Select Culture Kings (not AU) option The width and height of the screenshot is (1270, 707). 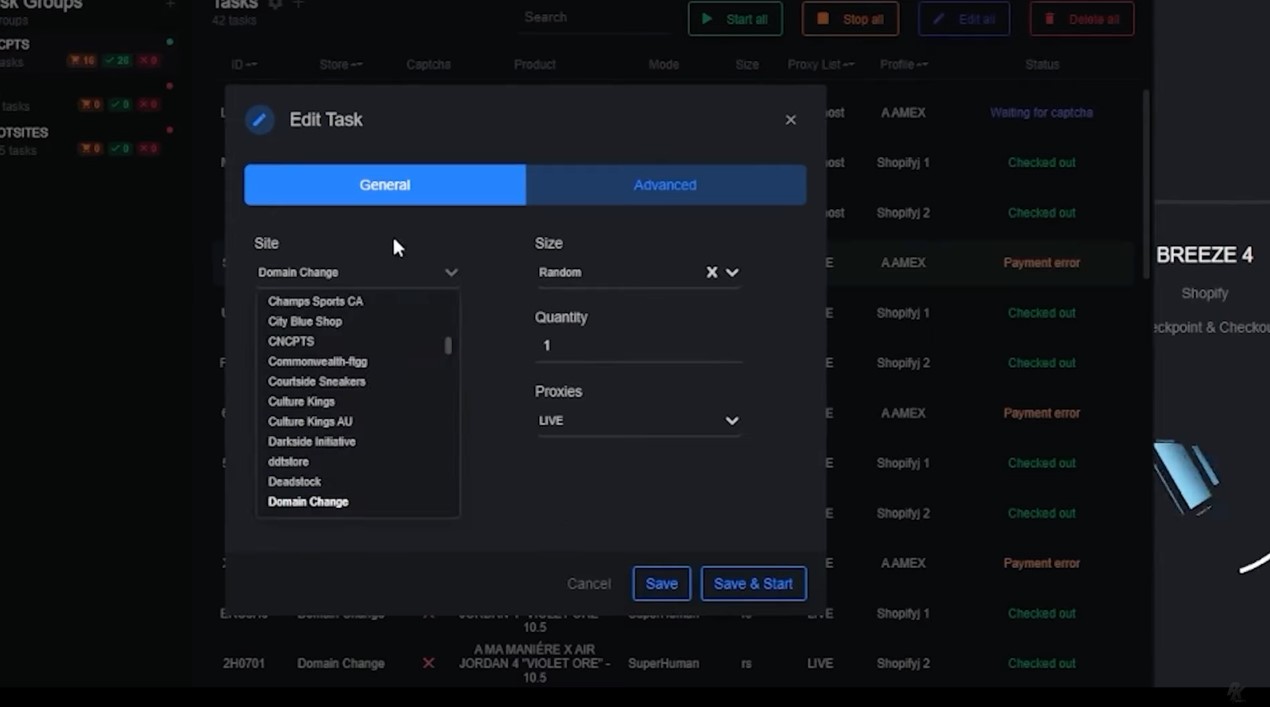[x=301, y=401]
